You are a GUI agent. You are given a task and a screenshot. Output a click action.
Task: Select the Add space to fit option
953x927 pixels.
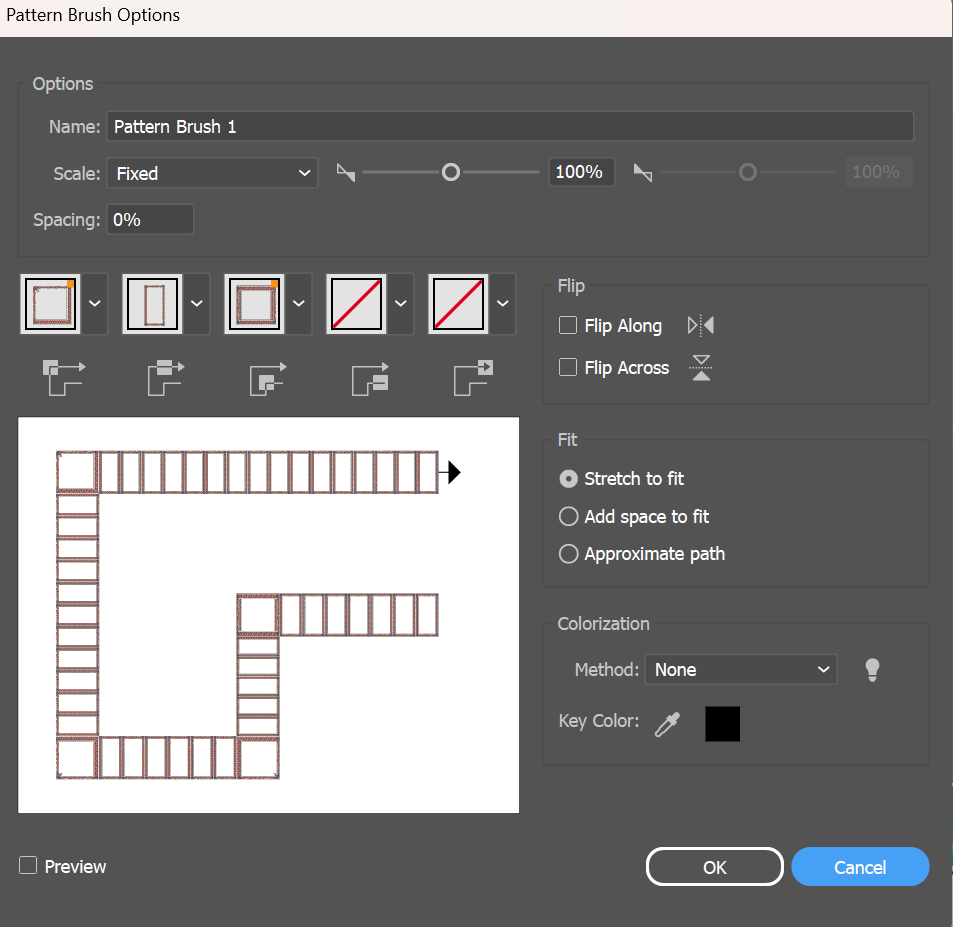[569, 517]
